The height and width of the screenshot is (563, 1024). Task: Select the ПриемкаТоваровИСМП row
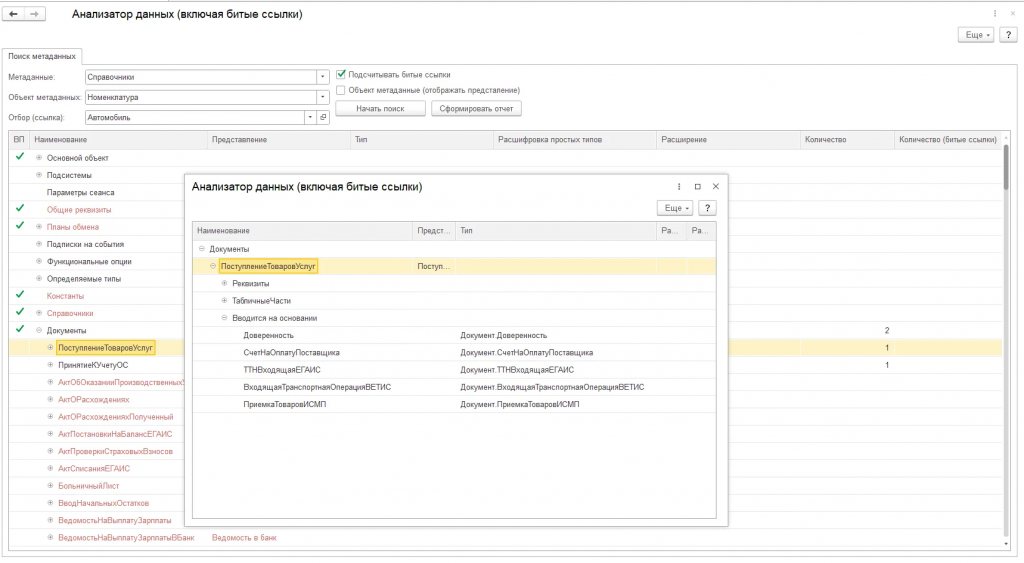point(454,404)
